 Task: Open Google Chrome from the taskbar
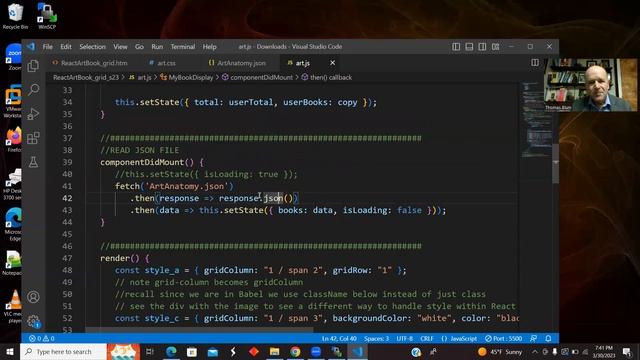coord(295,351)
